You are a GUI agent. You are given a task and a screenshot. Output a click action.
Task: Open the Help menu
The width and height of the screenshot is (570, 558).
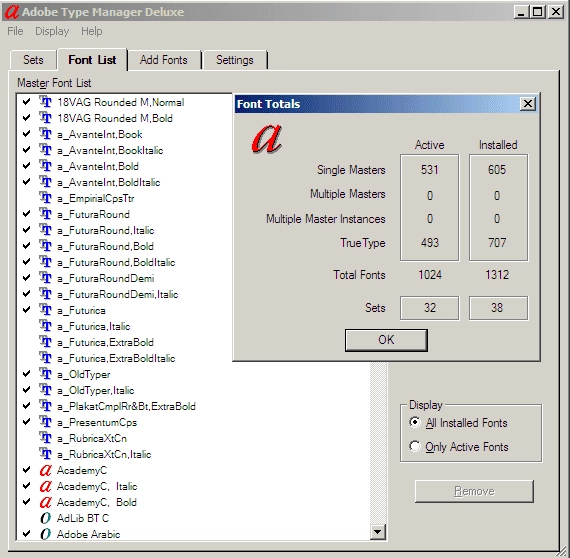click(x=92, y=31)
